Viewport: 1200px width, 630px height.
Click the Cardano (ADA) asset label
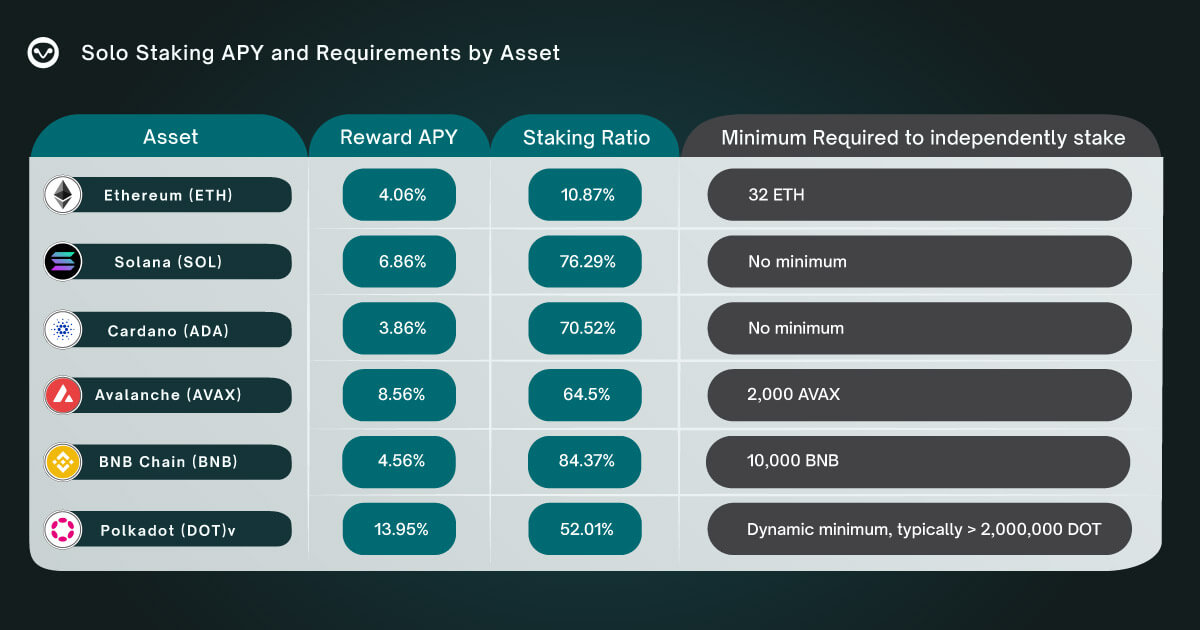168,329
